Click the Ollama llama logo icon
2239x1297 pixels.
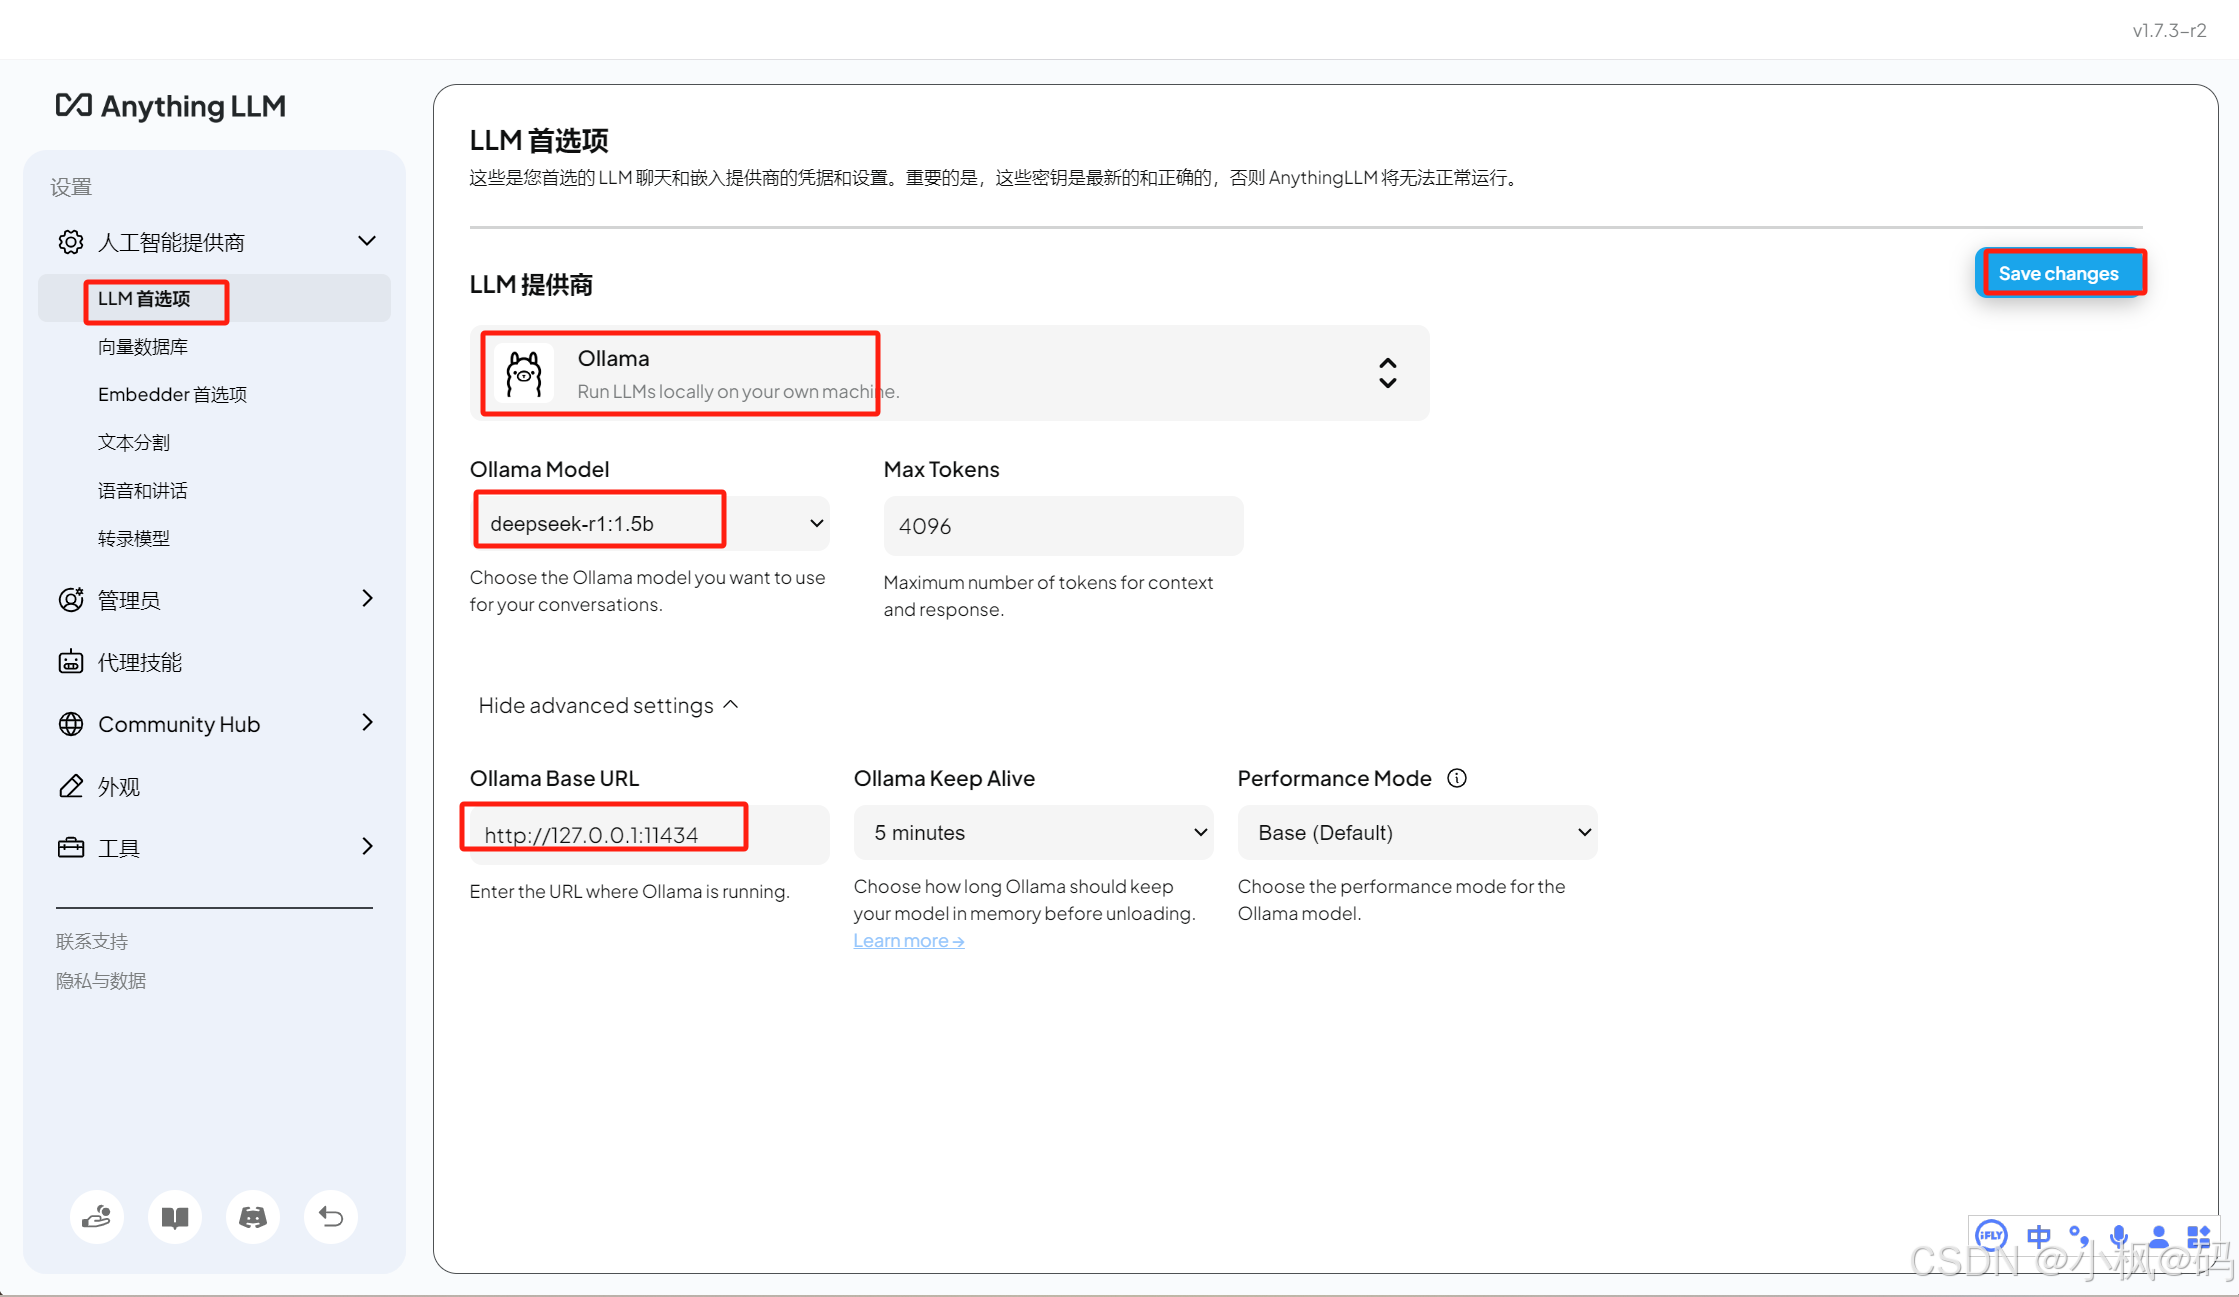pyautogui.click(x=524, y=374)
